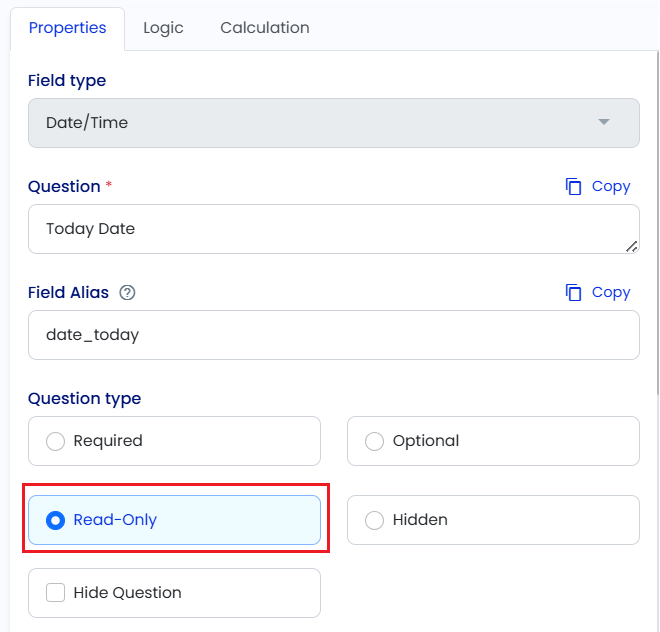Click the Copy link for Field Alias

[x=611, y=293]
